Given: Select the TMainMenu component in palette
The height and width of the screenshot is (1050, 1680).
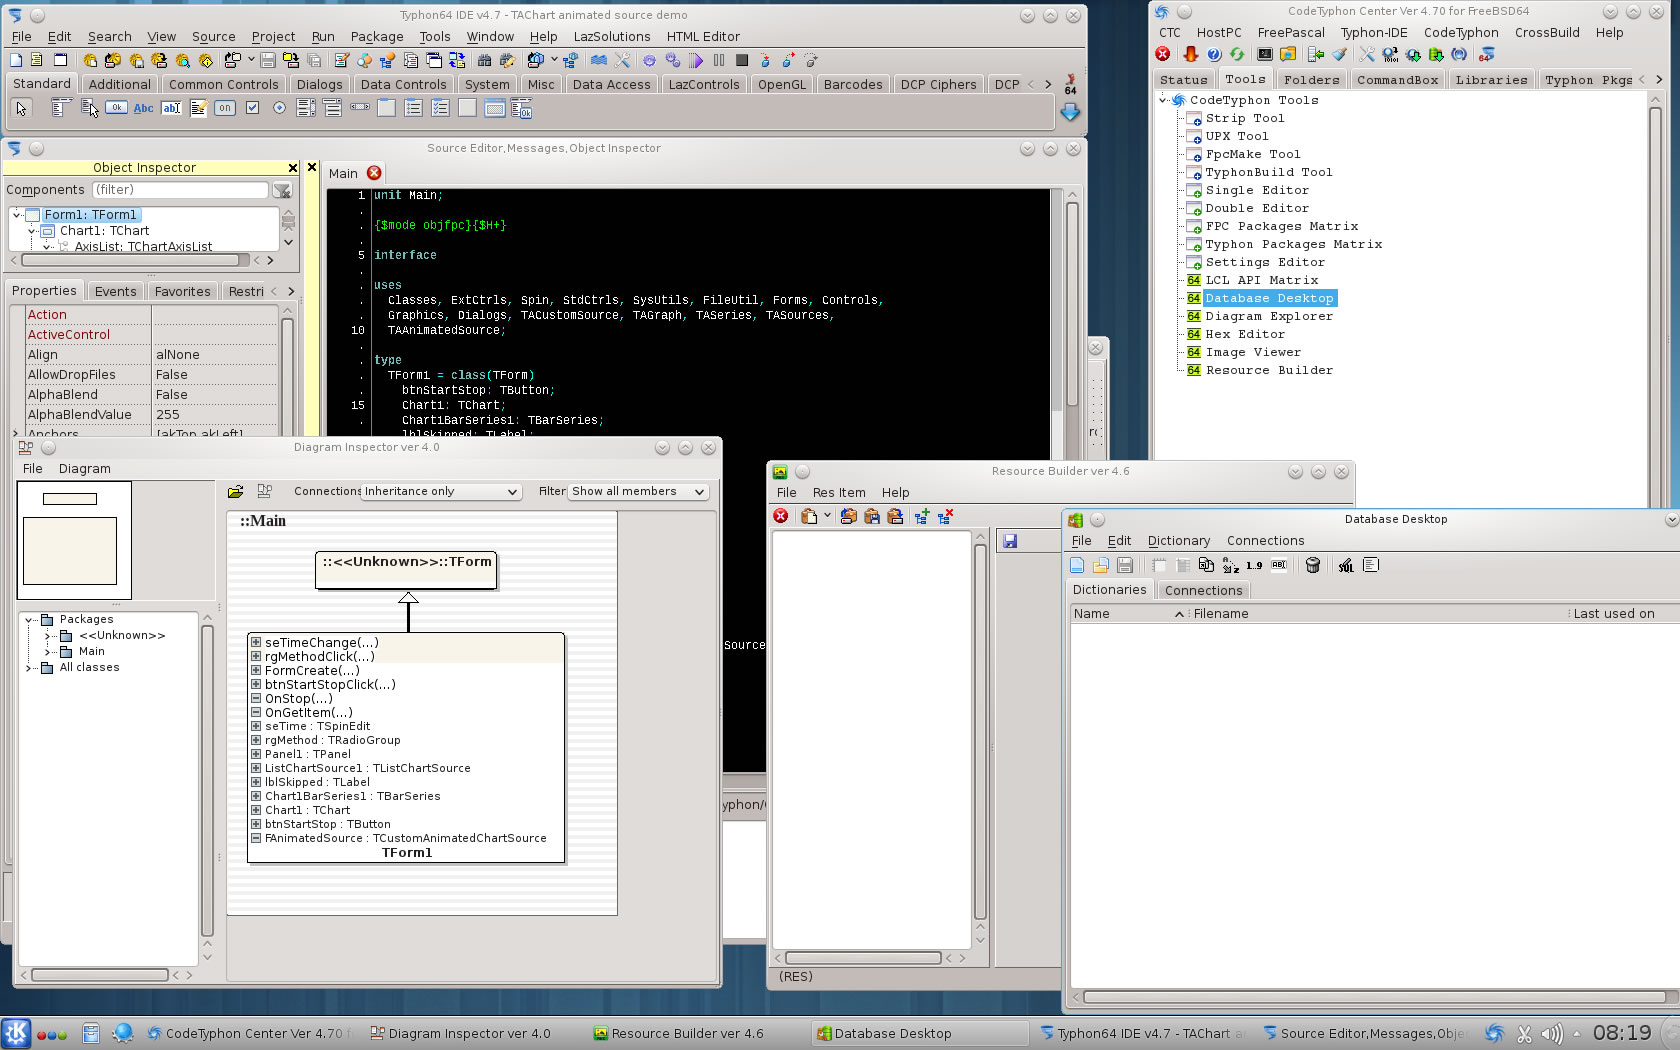Looking at the screenshot, I should pos(61,108).
